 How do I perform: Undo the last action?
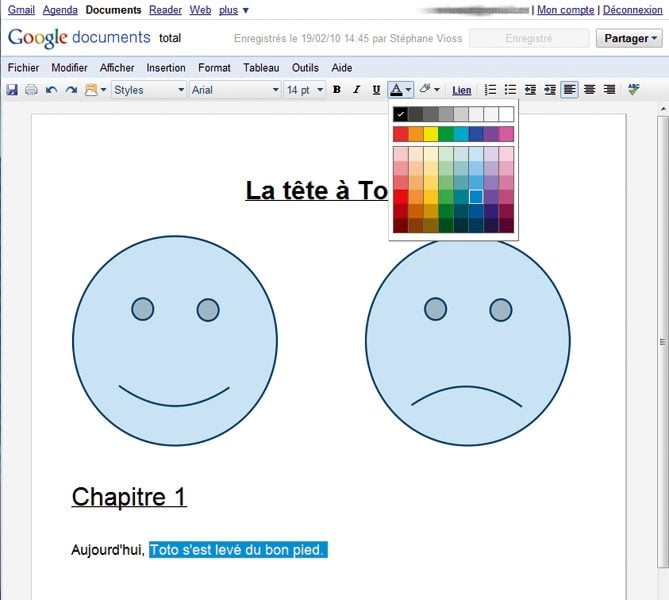[x=51, y=90]
